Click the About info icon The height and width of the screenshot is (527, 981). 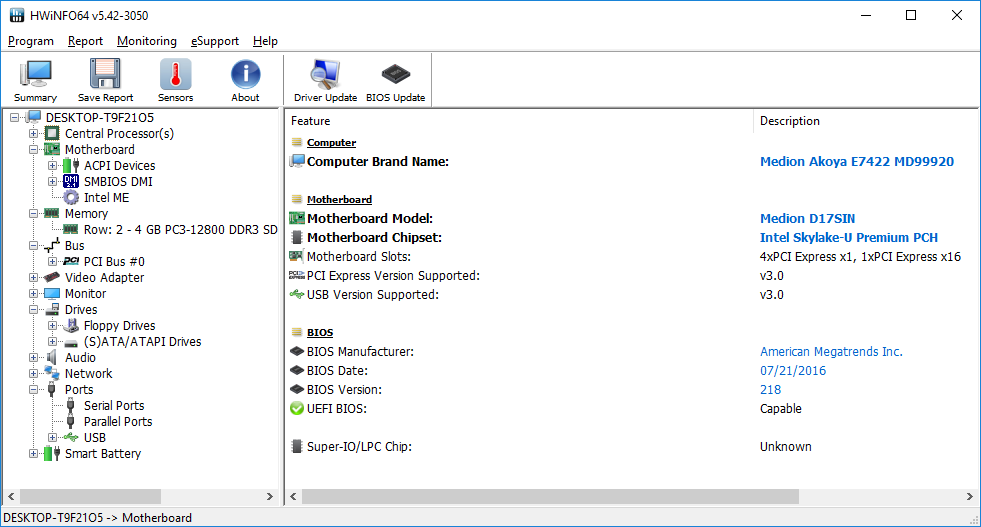(245, 80)
